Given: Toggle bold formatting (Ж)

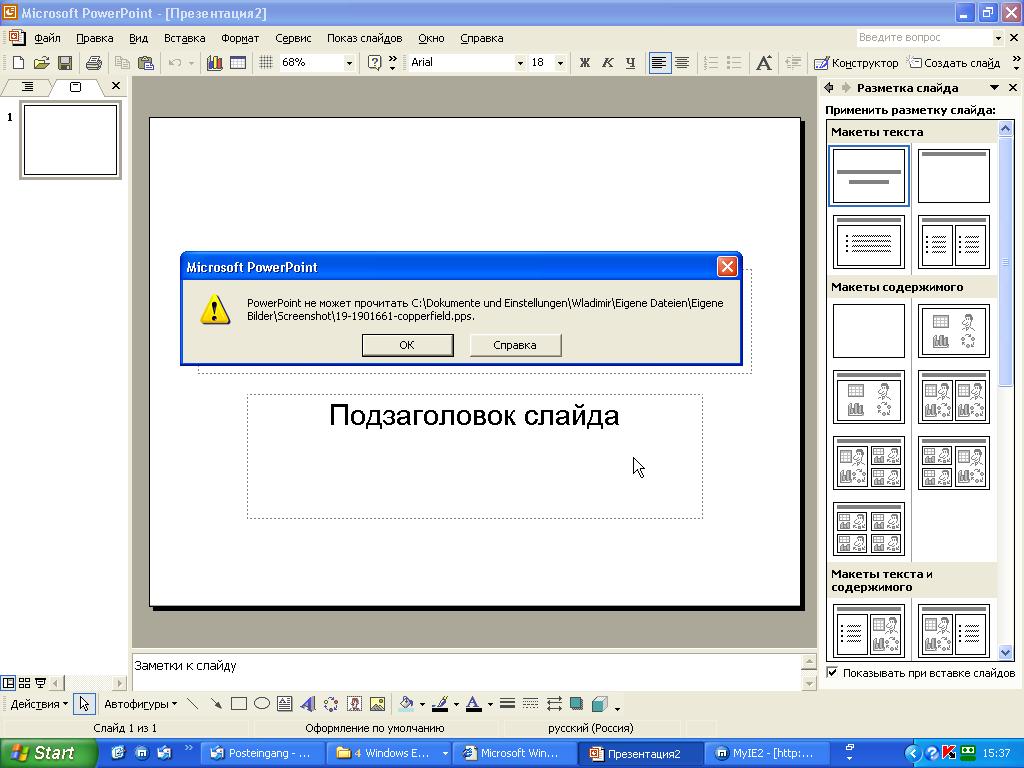Looking at the screenshot, I should 584,63.
